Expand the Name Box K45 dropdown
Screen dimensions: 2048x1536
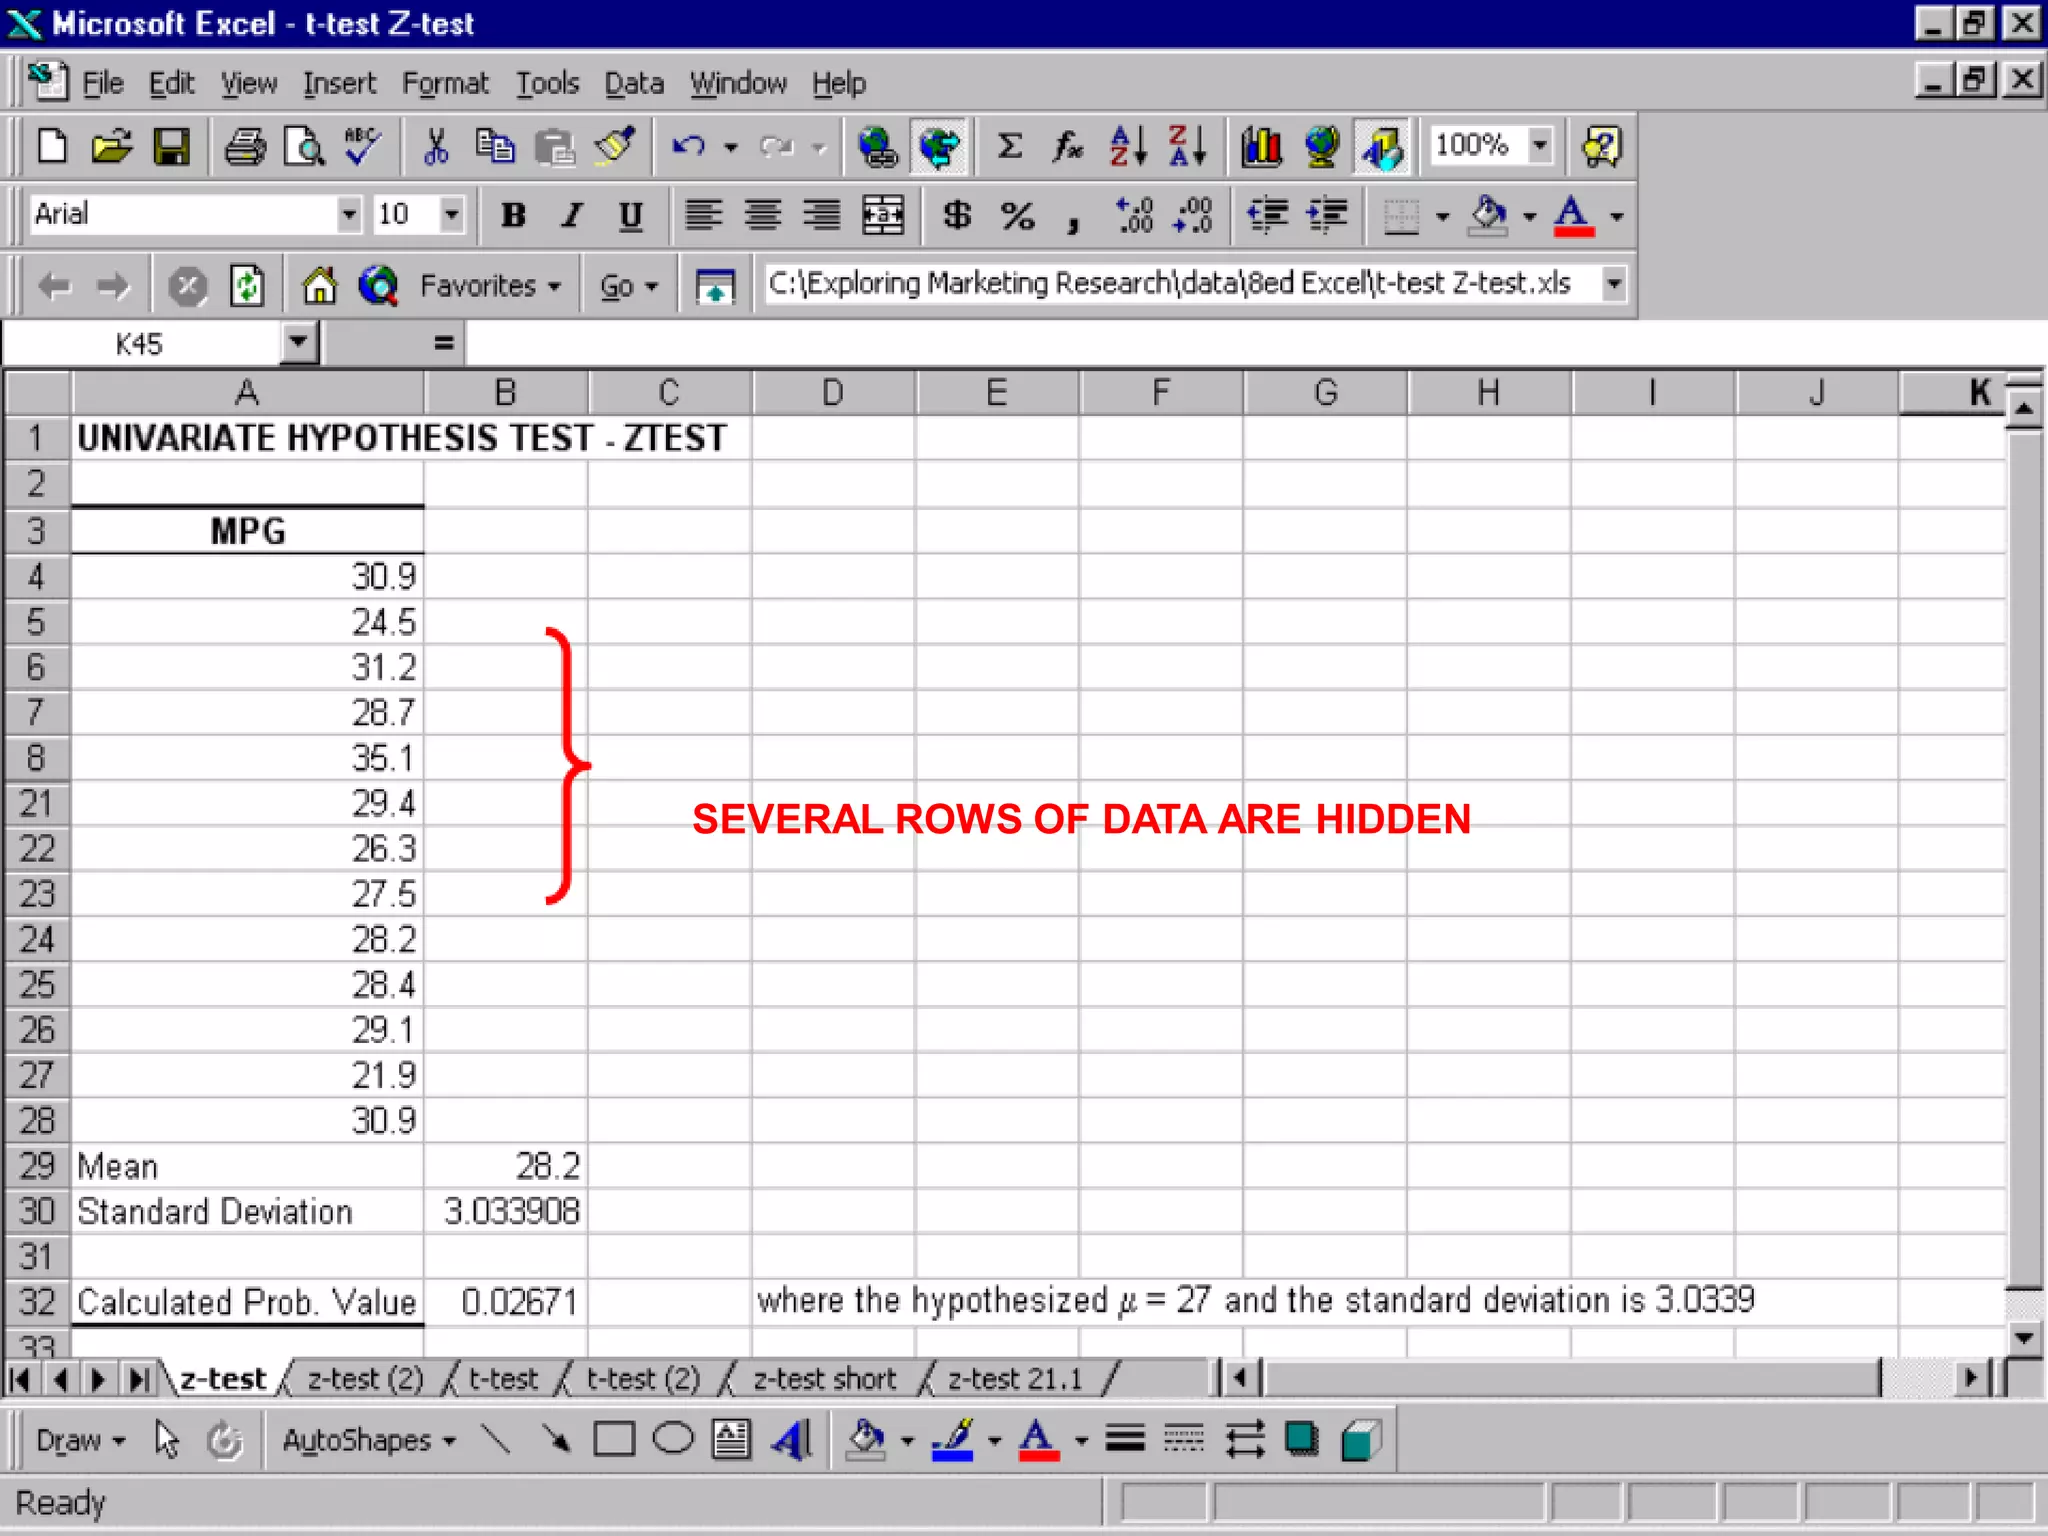[298, 343]
